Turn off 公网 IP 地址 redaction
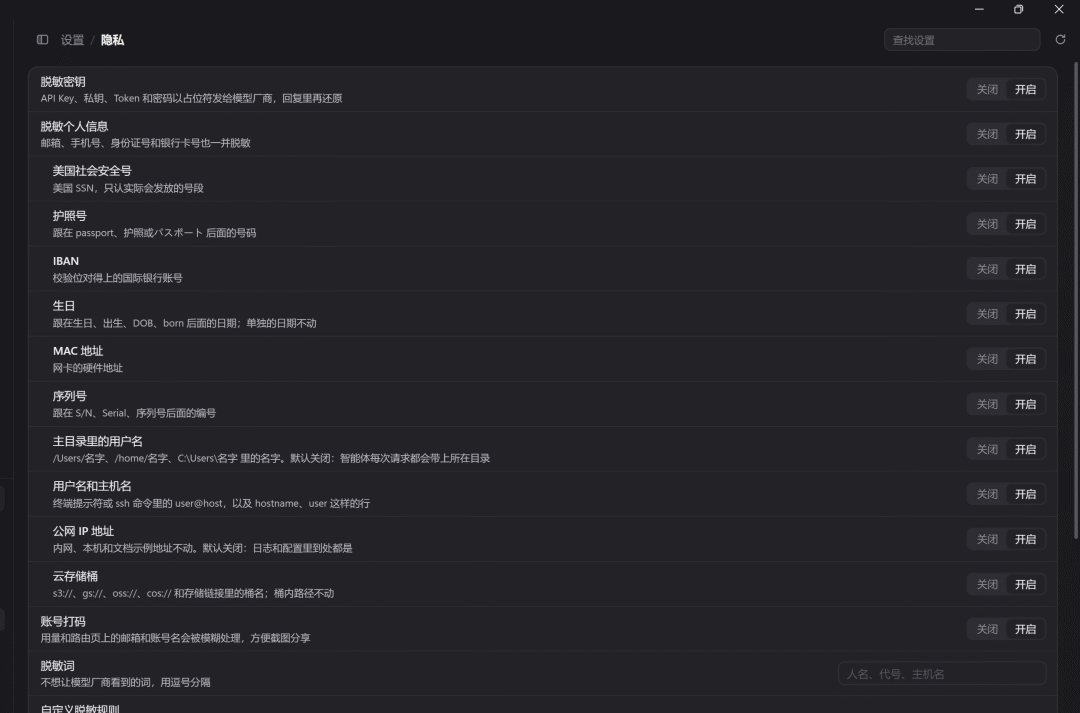The width and height of the screenshot is (1080, 713). [x=987, y=539]
